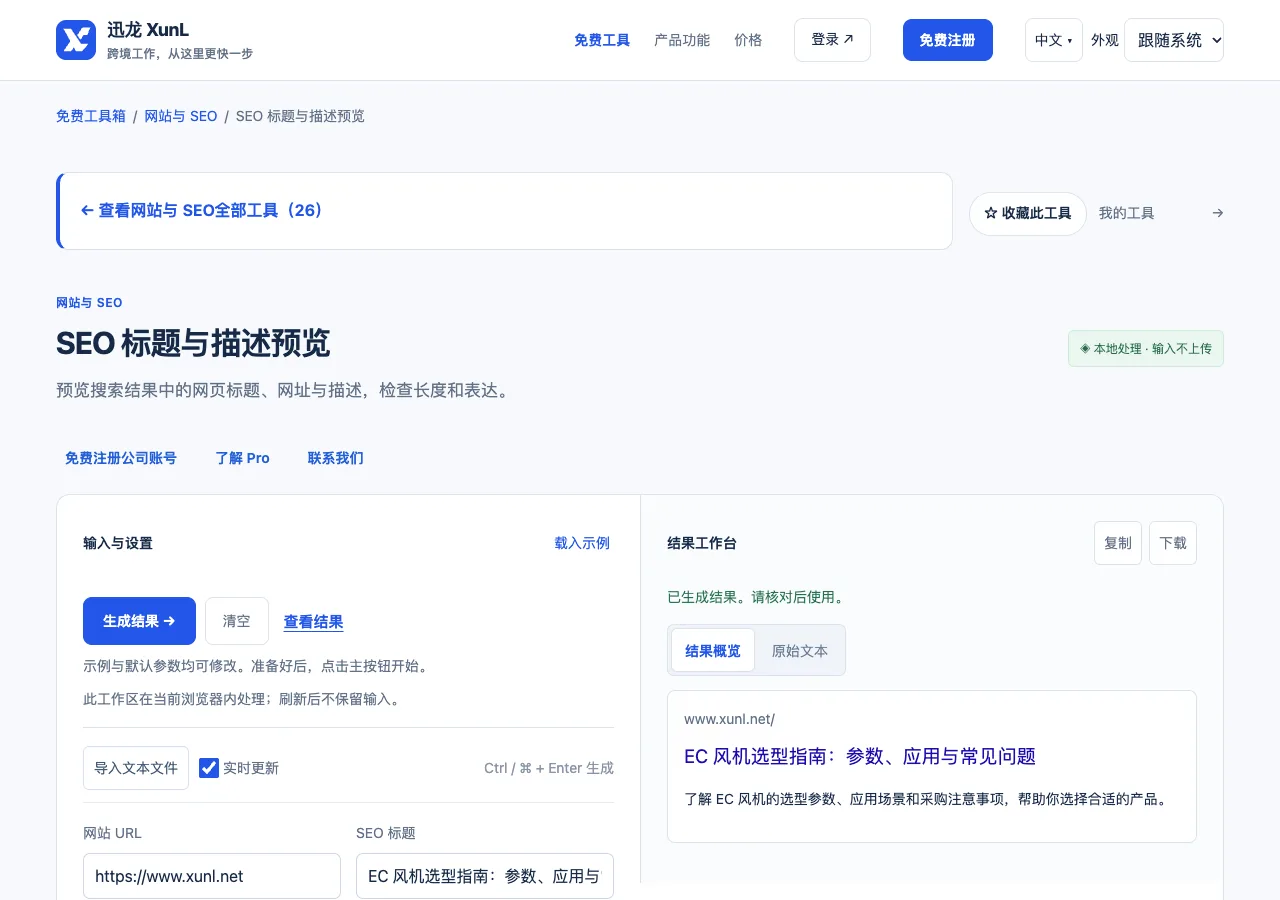Toggle the 实时更新 checkbox
This screenshot has width=1280, height=900.
coord(209,768)
